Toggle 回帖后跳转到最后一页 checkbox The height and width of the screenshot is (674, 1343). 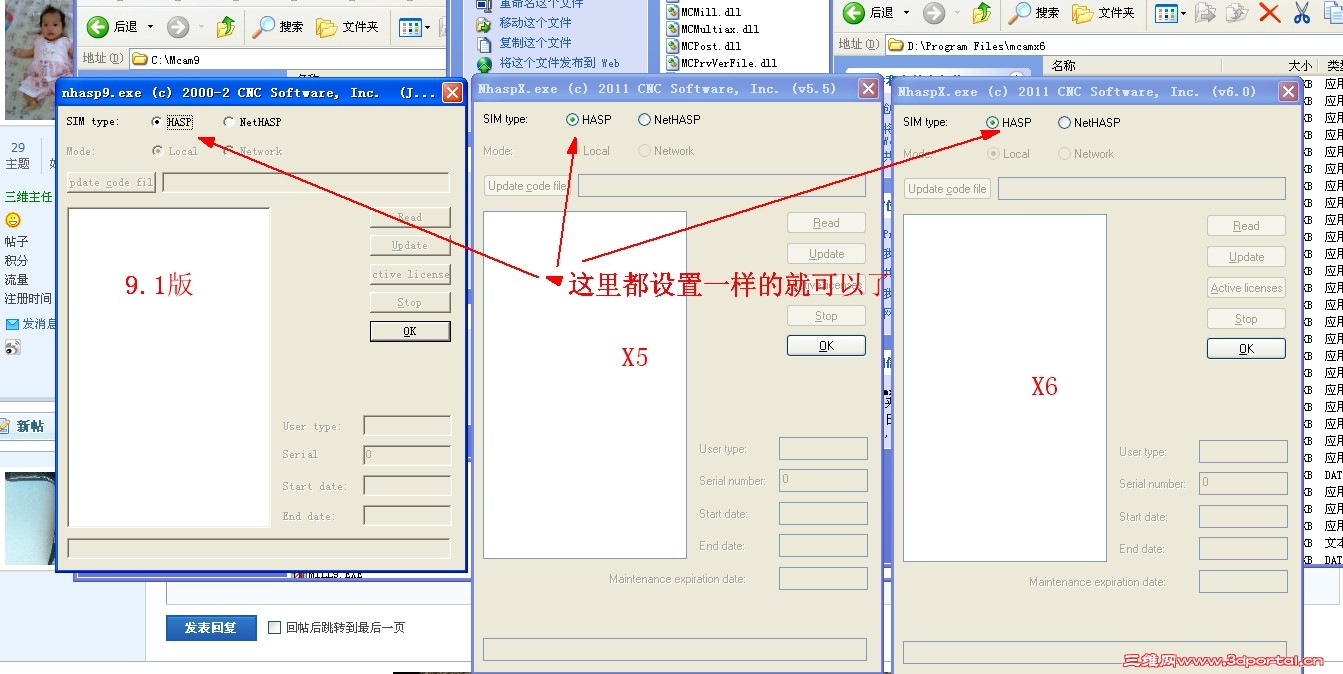click(x=275, y=628)
